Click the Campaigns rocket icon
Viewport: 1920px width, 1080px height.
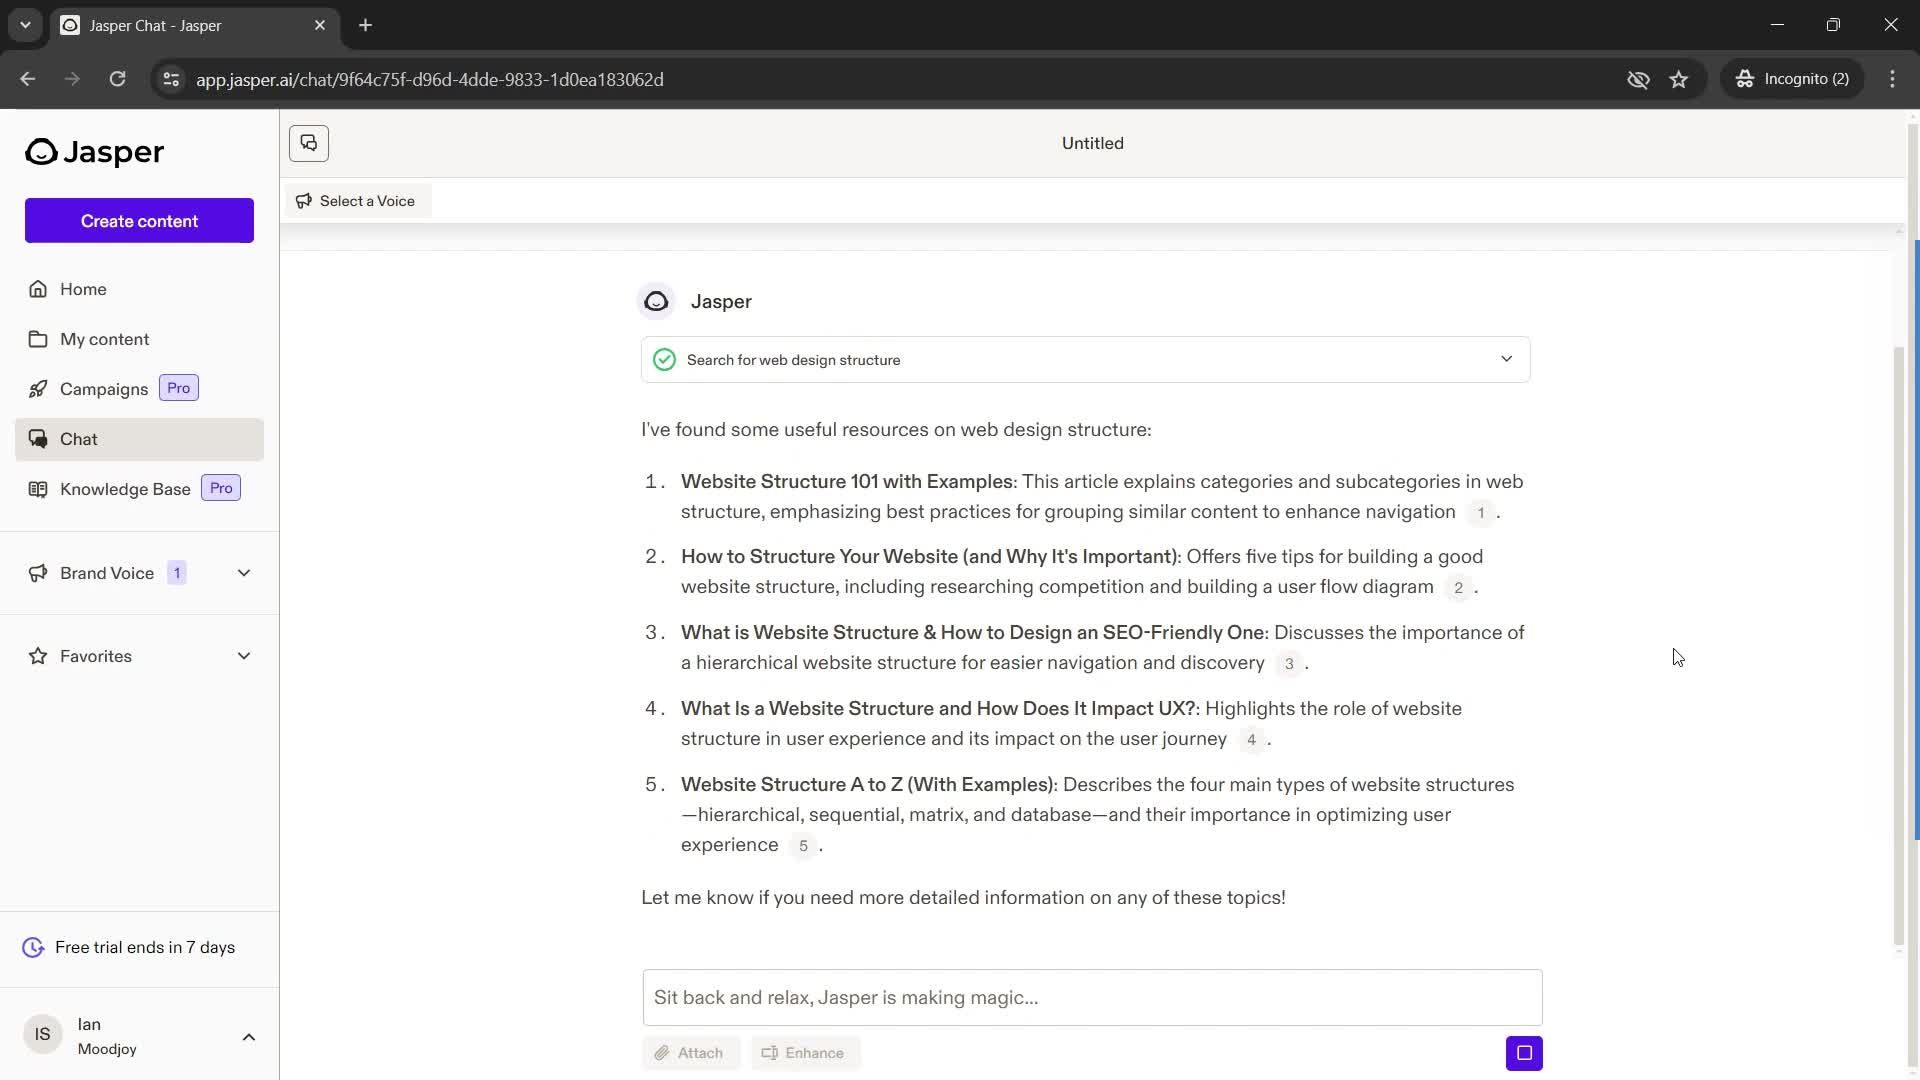pyautogui.click(x=38, y=389)
